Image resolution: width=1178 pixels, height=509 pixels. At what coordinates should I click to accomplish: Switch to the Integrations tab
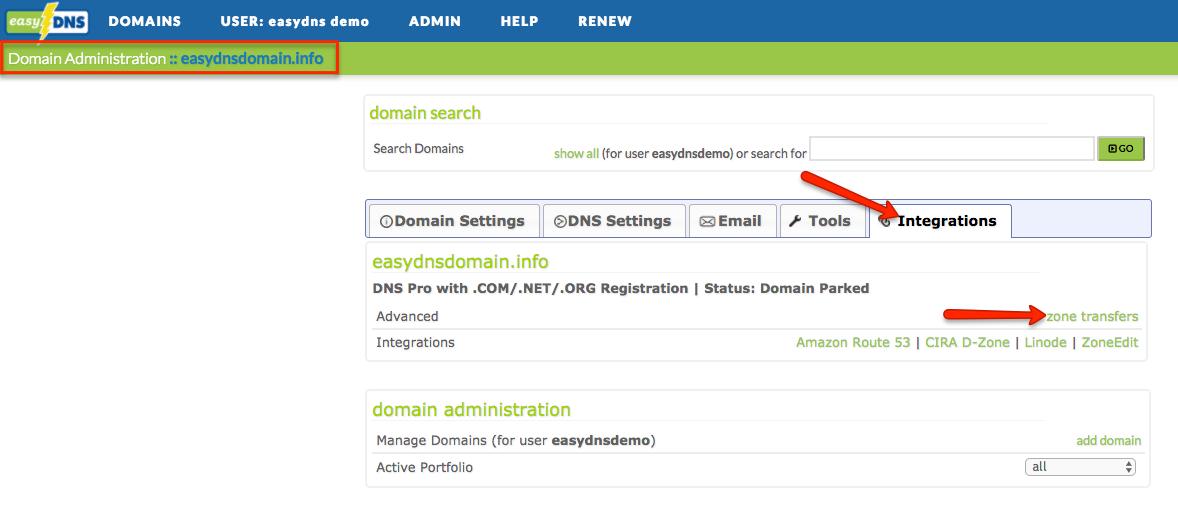click(x=940, y=221)
